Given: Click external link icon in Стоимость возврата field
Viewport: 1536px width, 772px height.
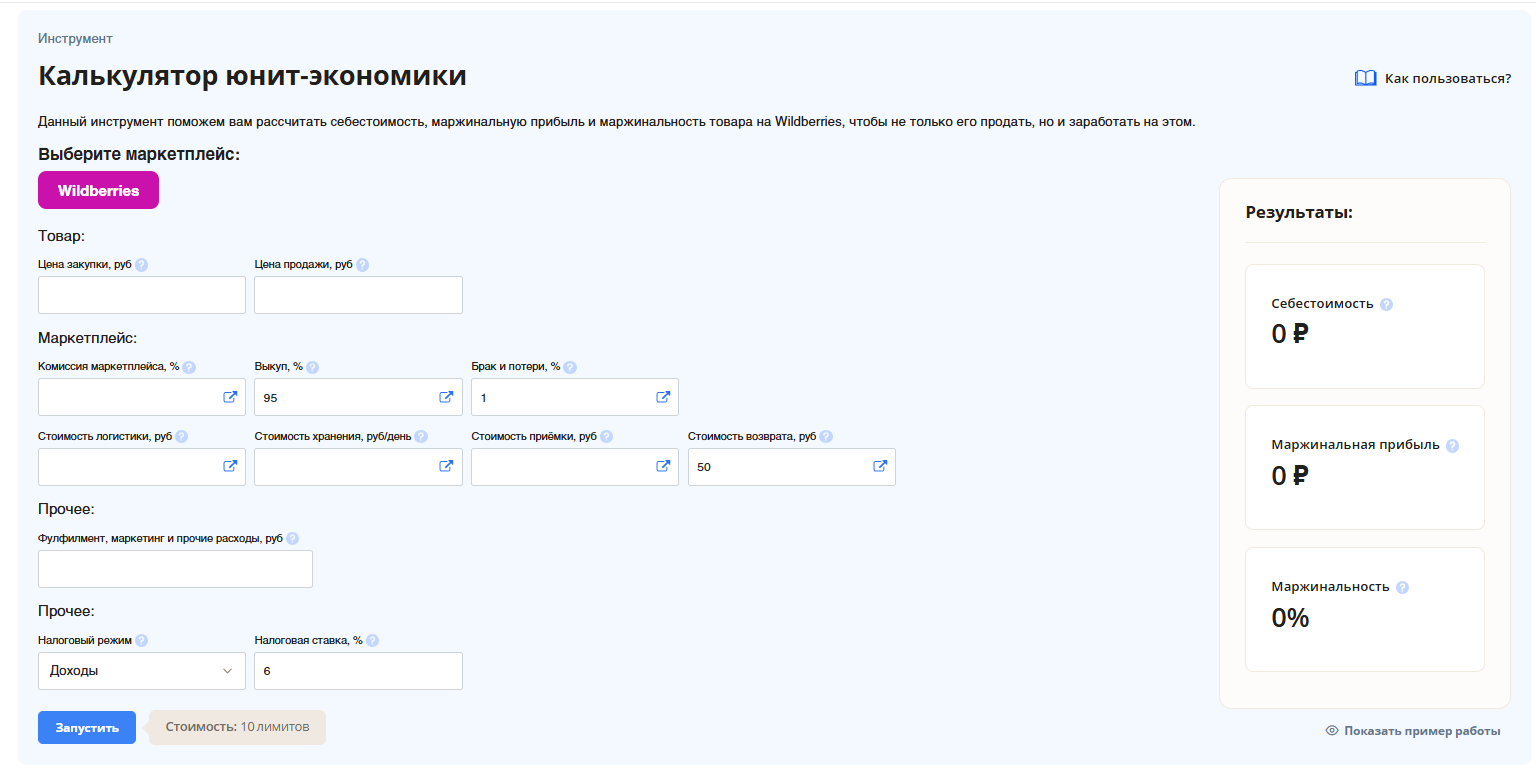Looking at the screenshot, I should click(x=880, y=466).
